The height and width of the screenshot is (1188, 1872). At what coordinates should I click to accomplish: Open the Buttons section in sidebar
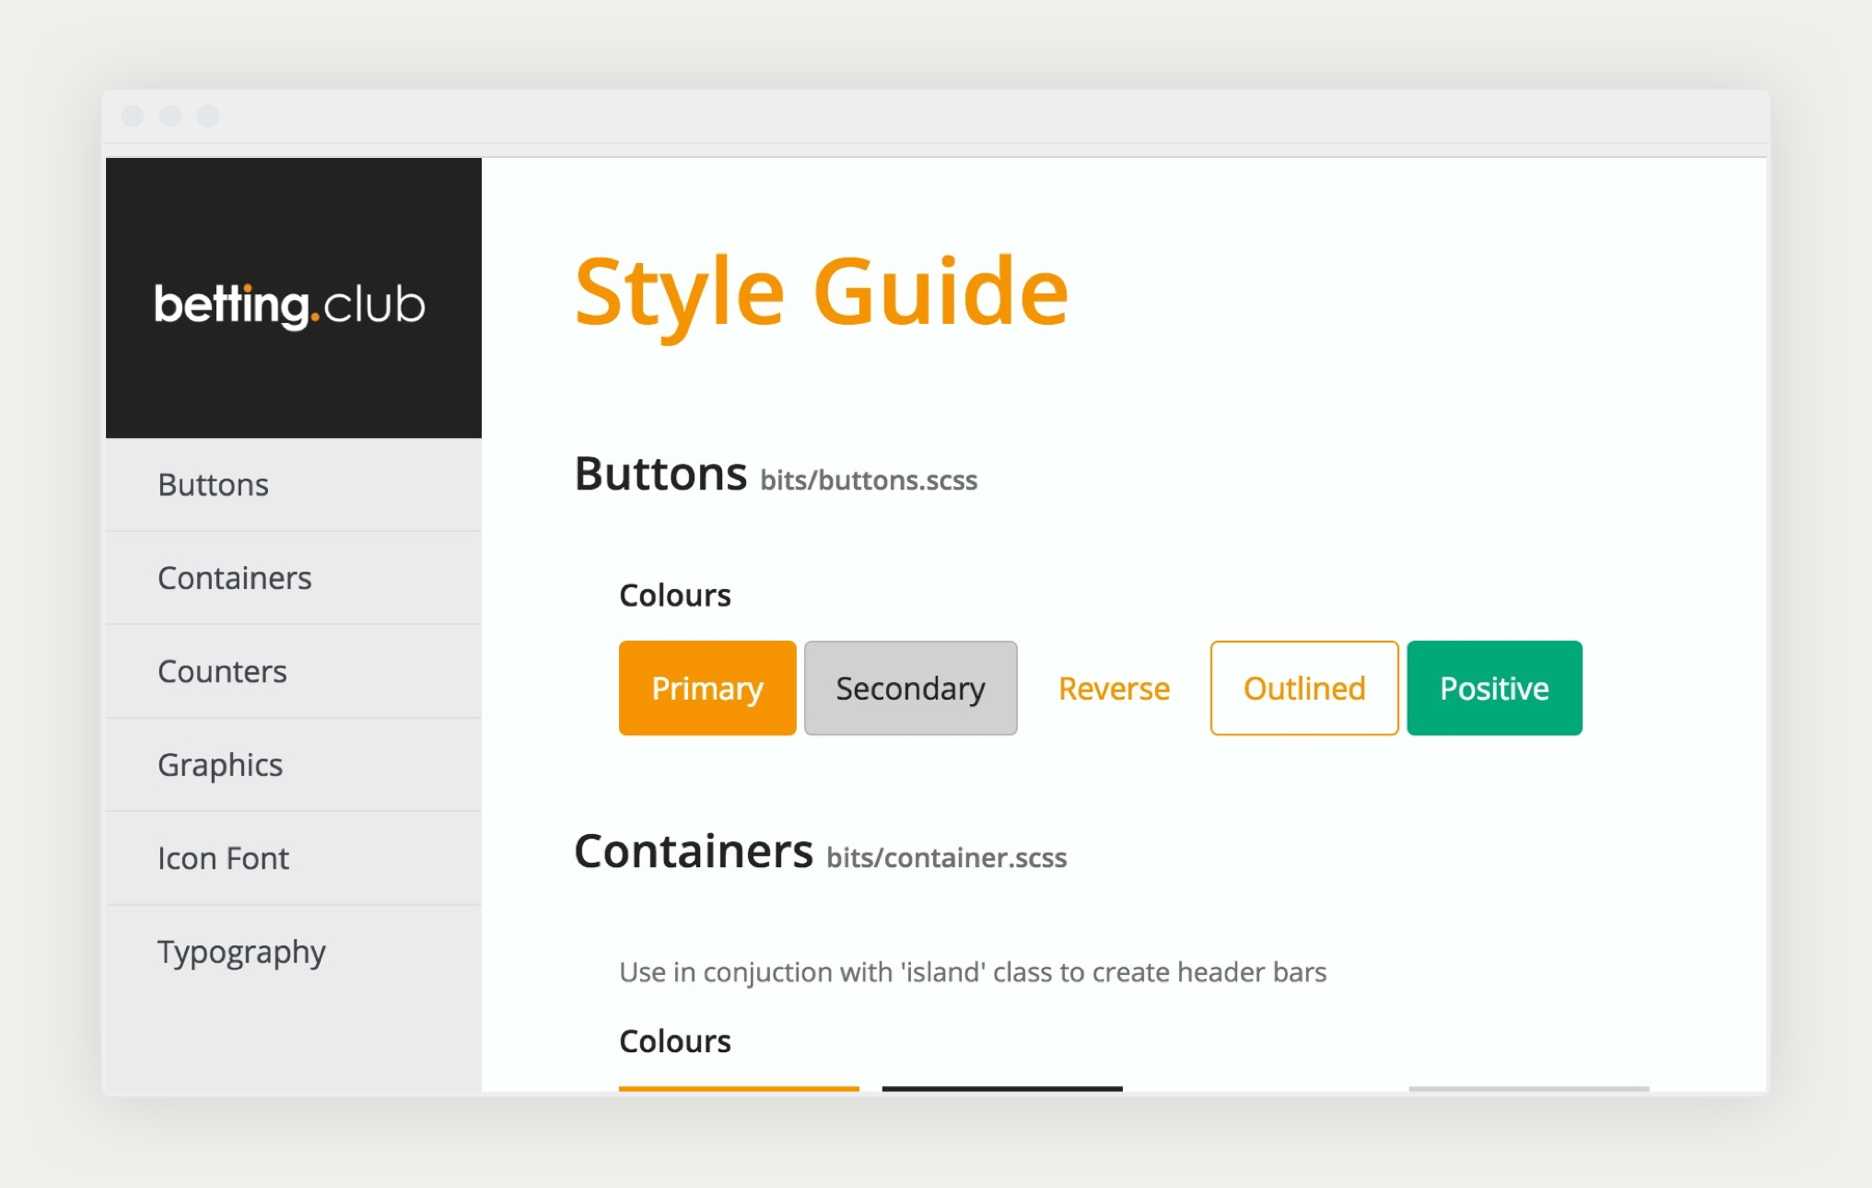tap(213, 485)
